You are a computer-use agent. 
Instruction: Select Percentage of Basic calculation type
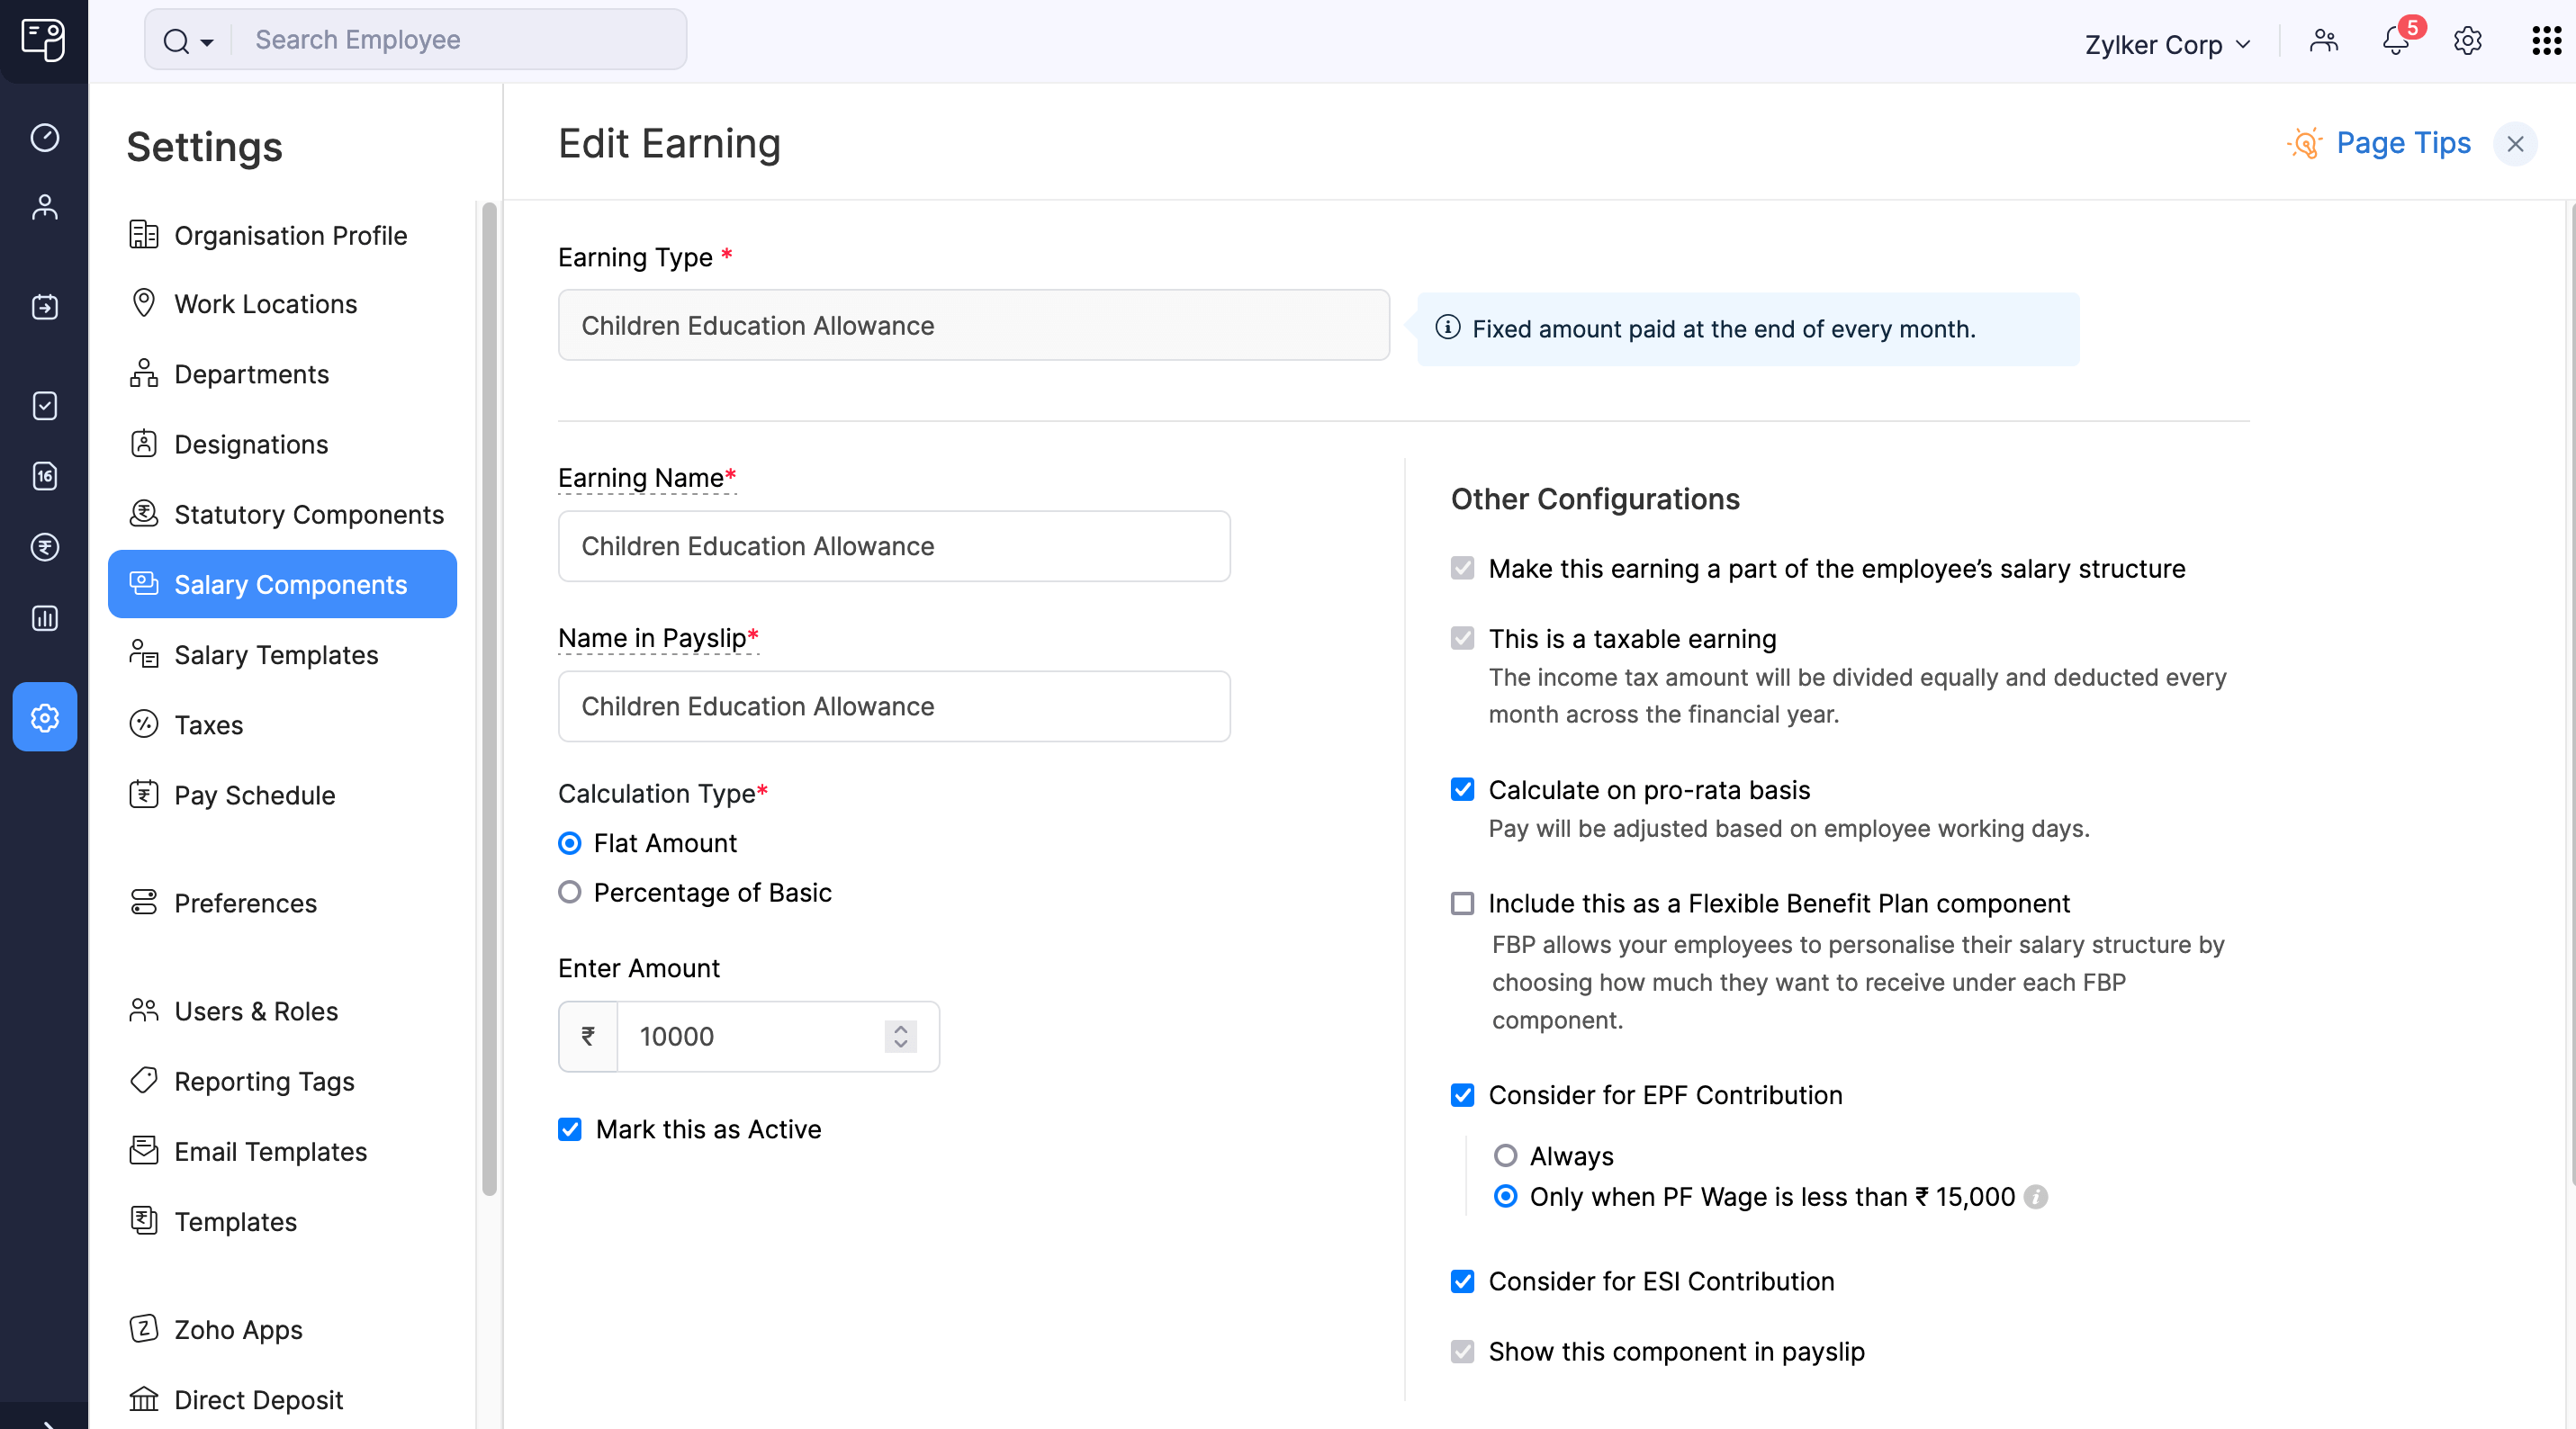coord(570,893)
